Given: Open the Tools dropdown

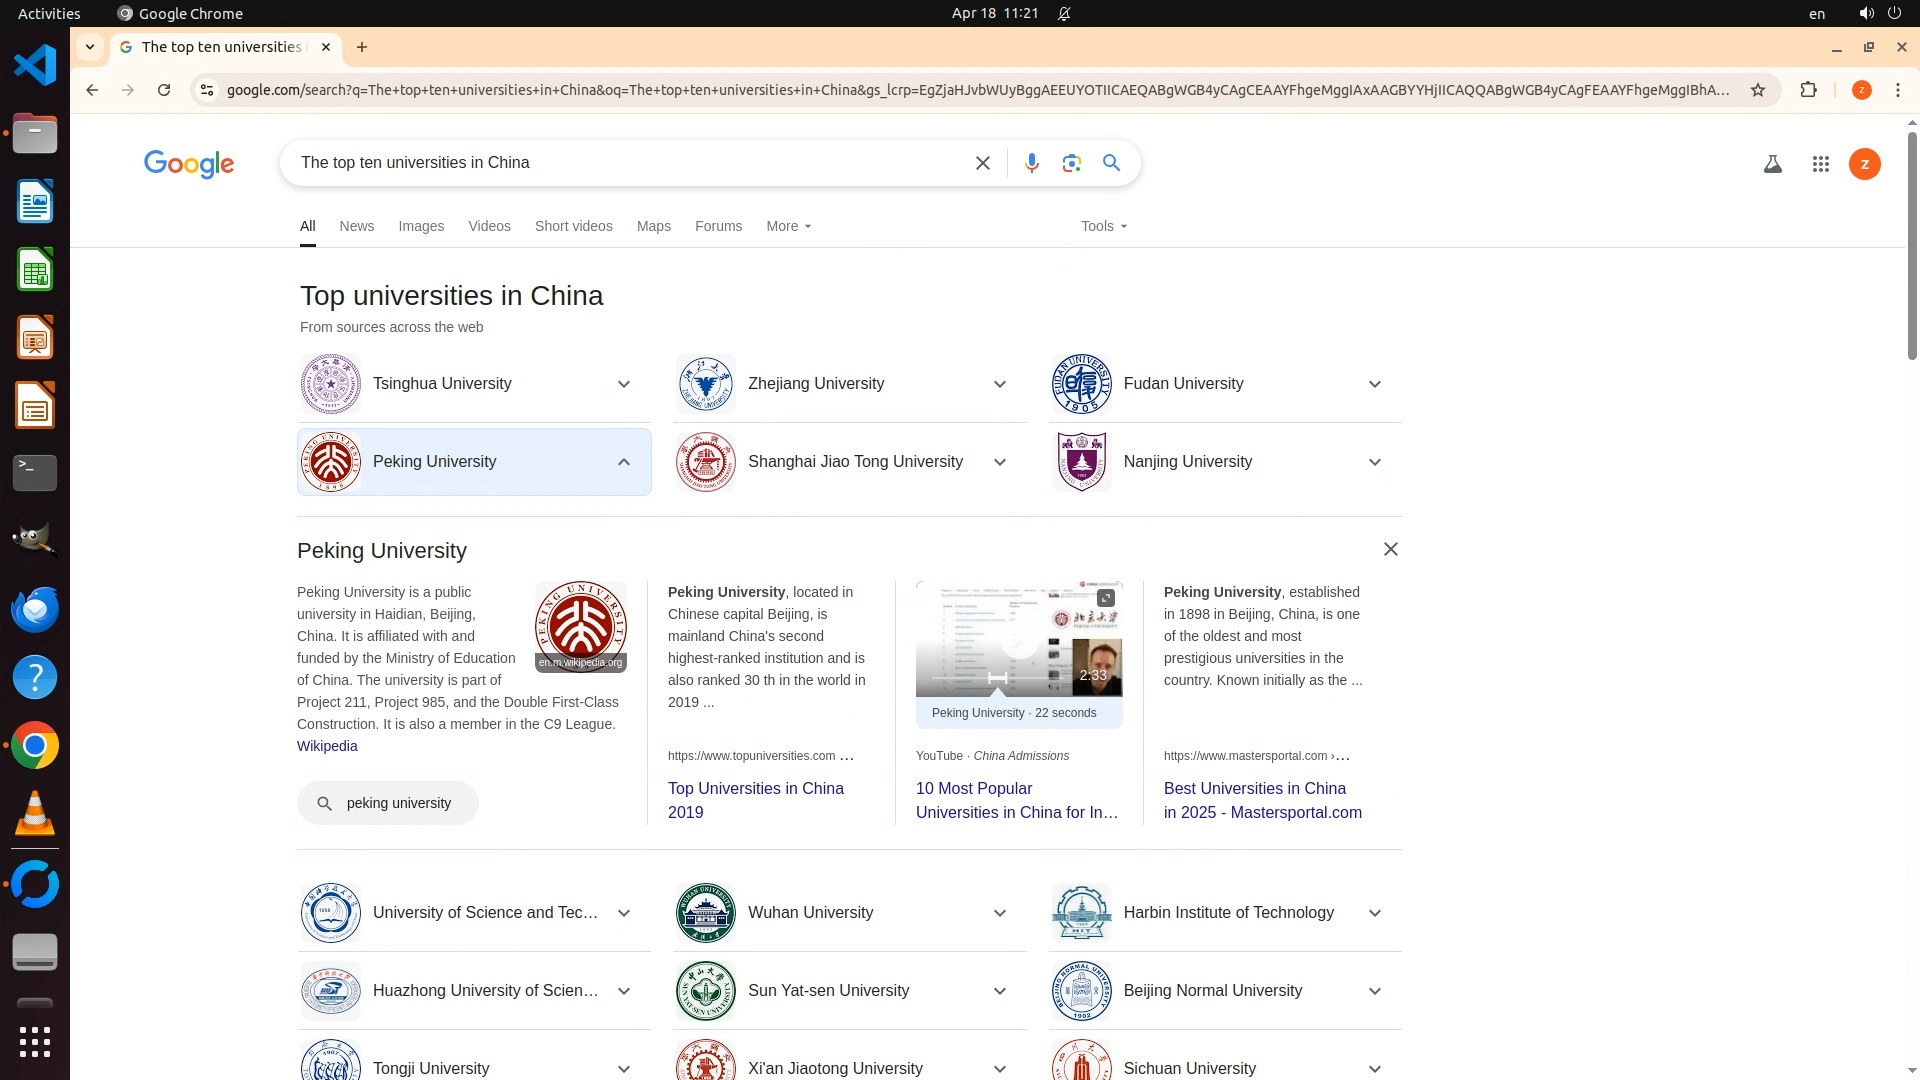Looking at the screenshot, I should [x=1103, y=226].
